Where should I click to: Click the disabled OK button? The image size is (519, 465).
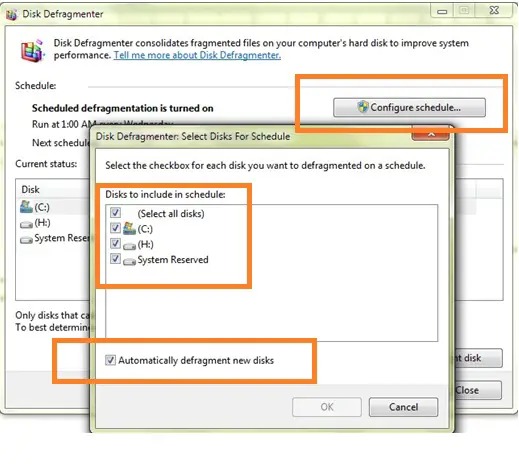pyautogui.click(x=327, y=407)
